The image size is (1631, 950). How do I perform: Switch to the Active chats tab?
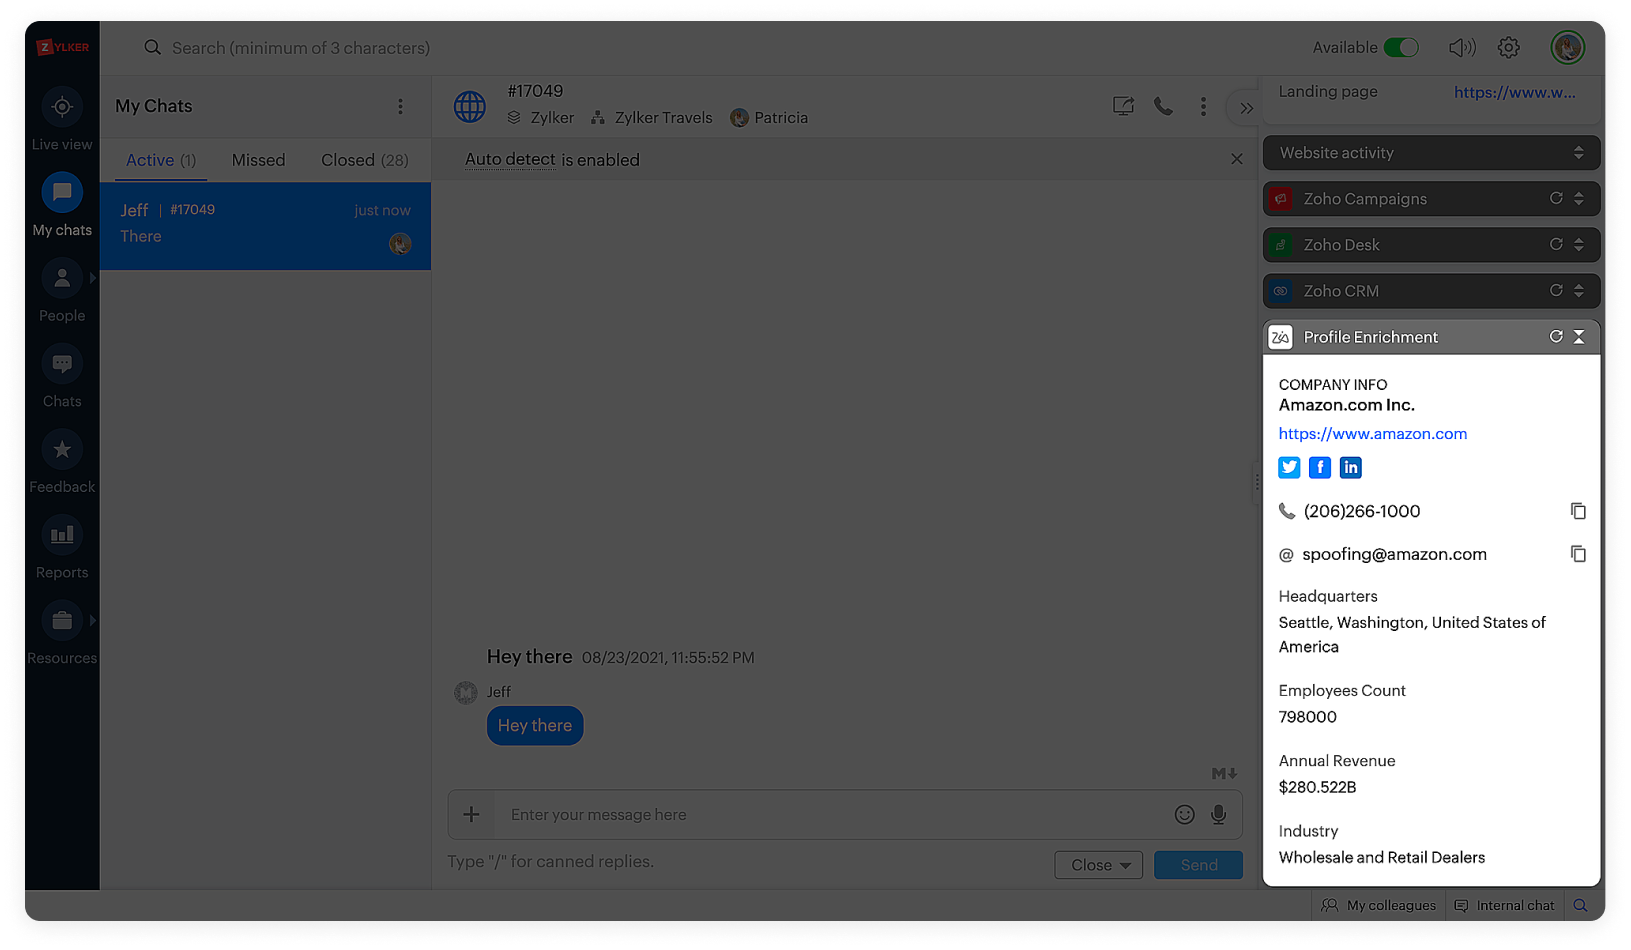point(161,160)
